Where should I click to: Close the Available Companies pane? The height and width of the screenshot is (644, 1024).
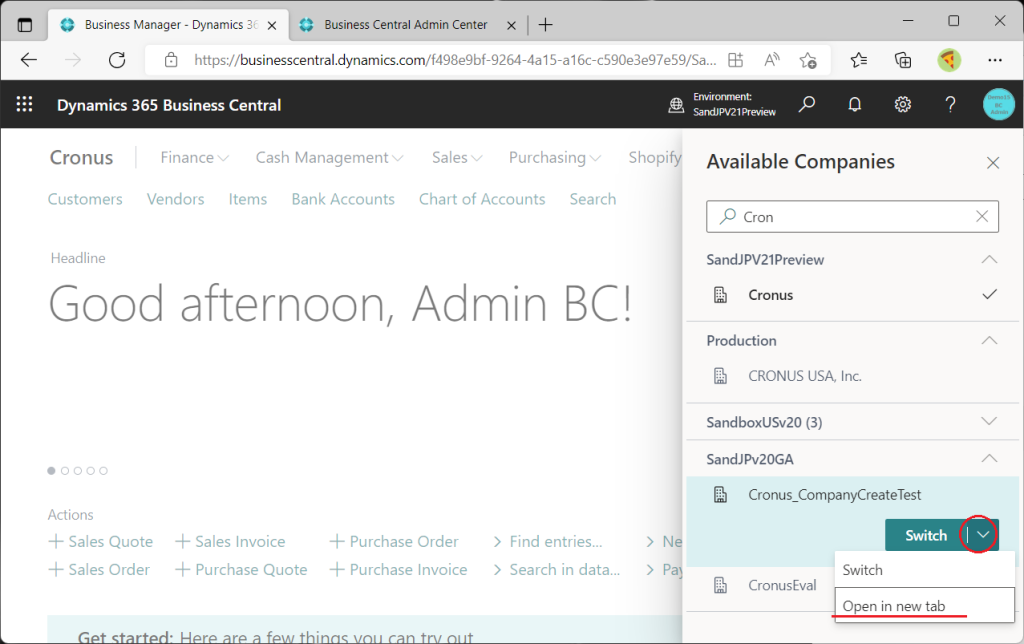point(993,163)
